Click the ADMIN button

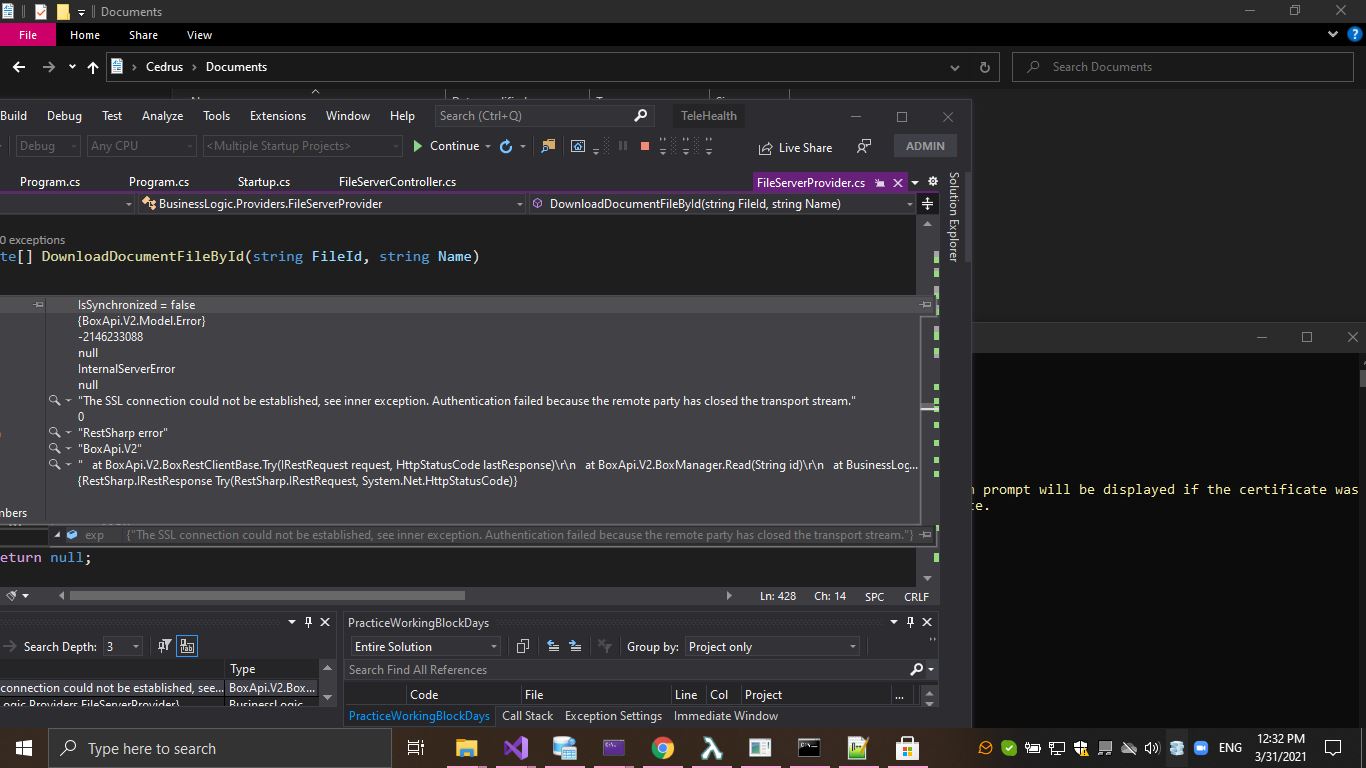click(x=925, y=146)
